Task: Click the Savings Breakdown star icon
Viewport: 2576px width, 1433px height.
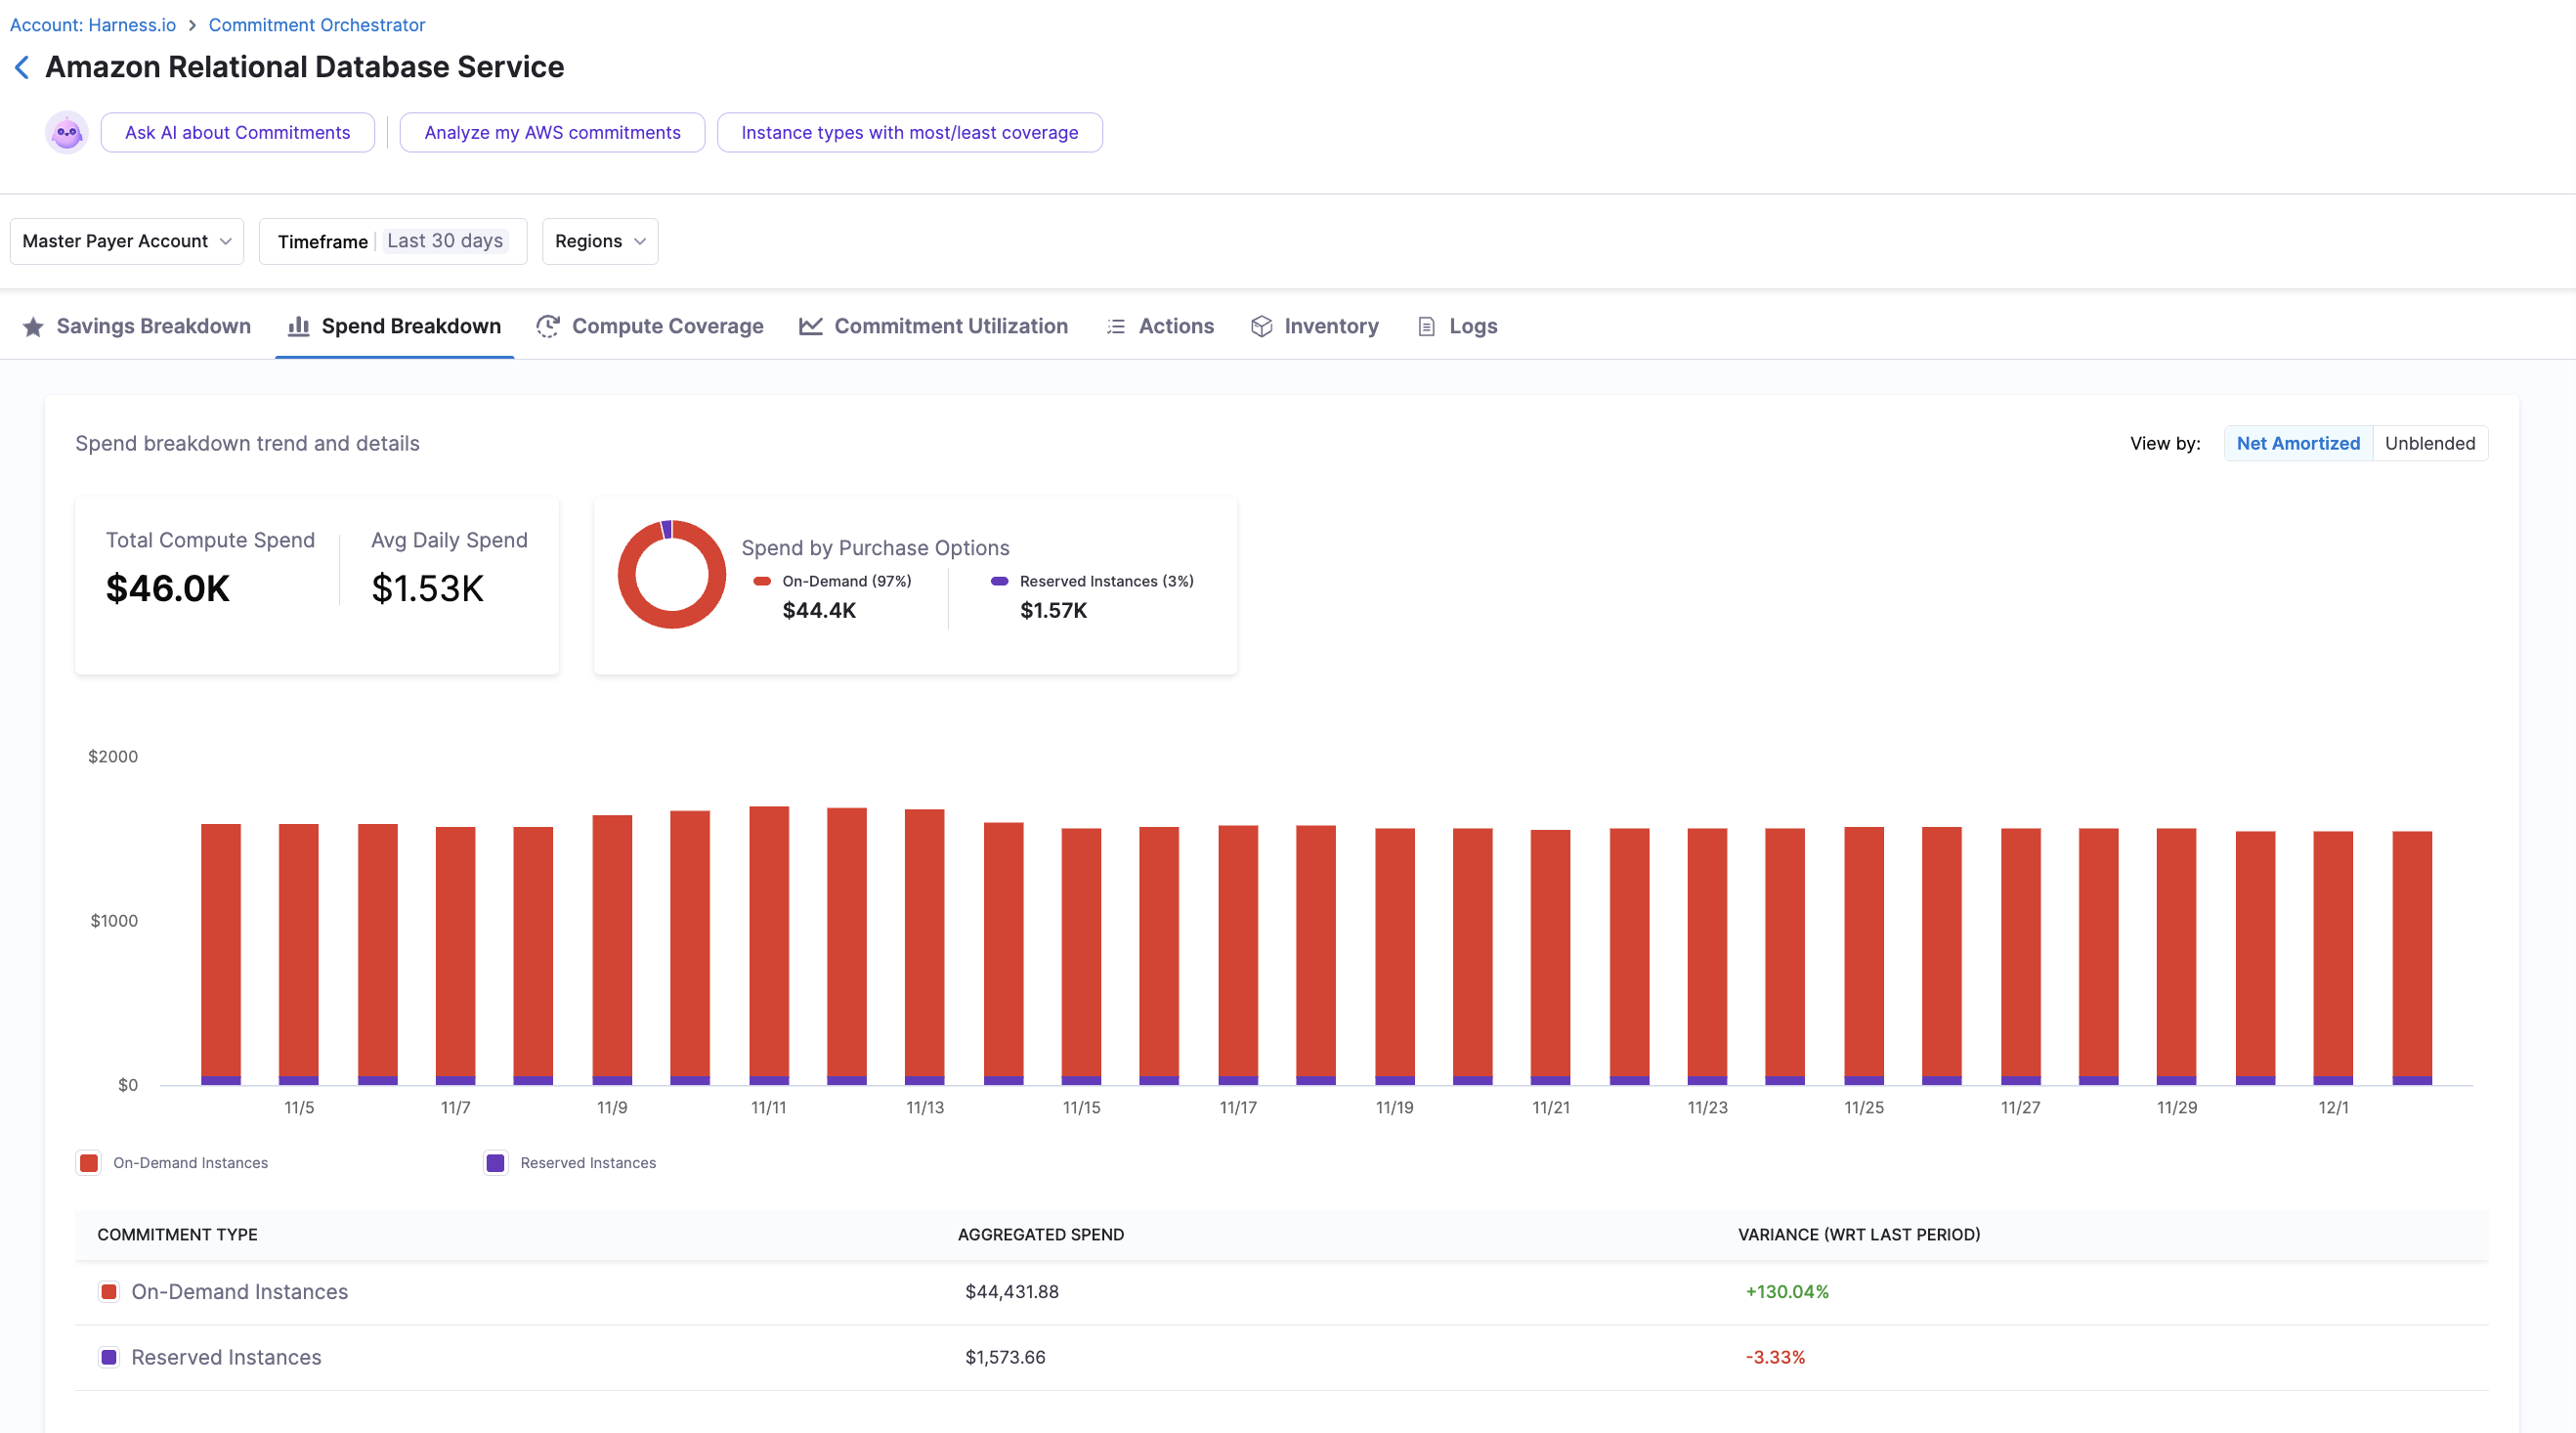Action: tap(33, 327)
